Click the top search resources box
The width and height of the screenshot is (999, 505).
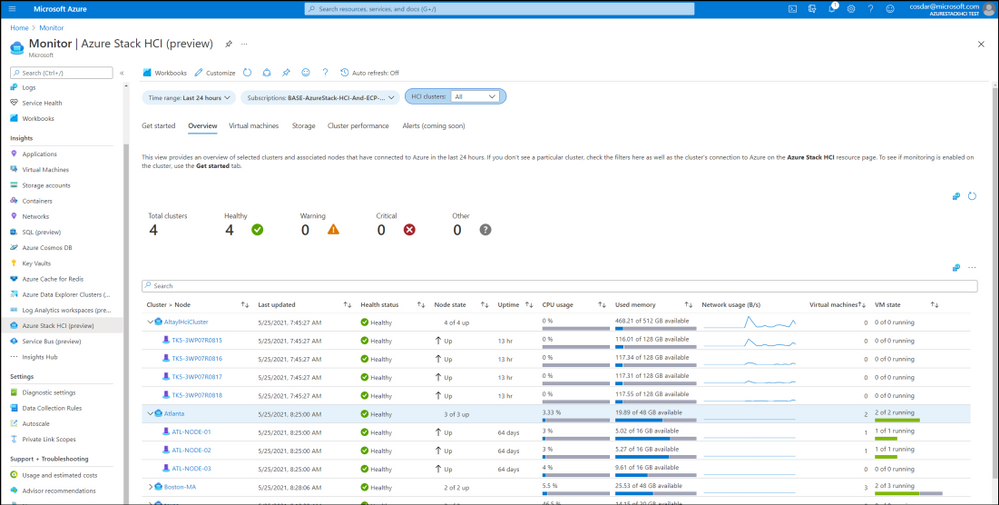(500, 9)
